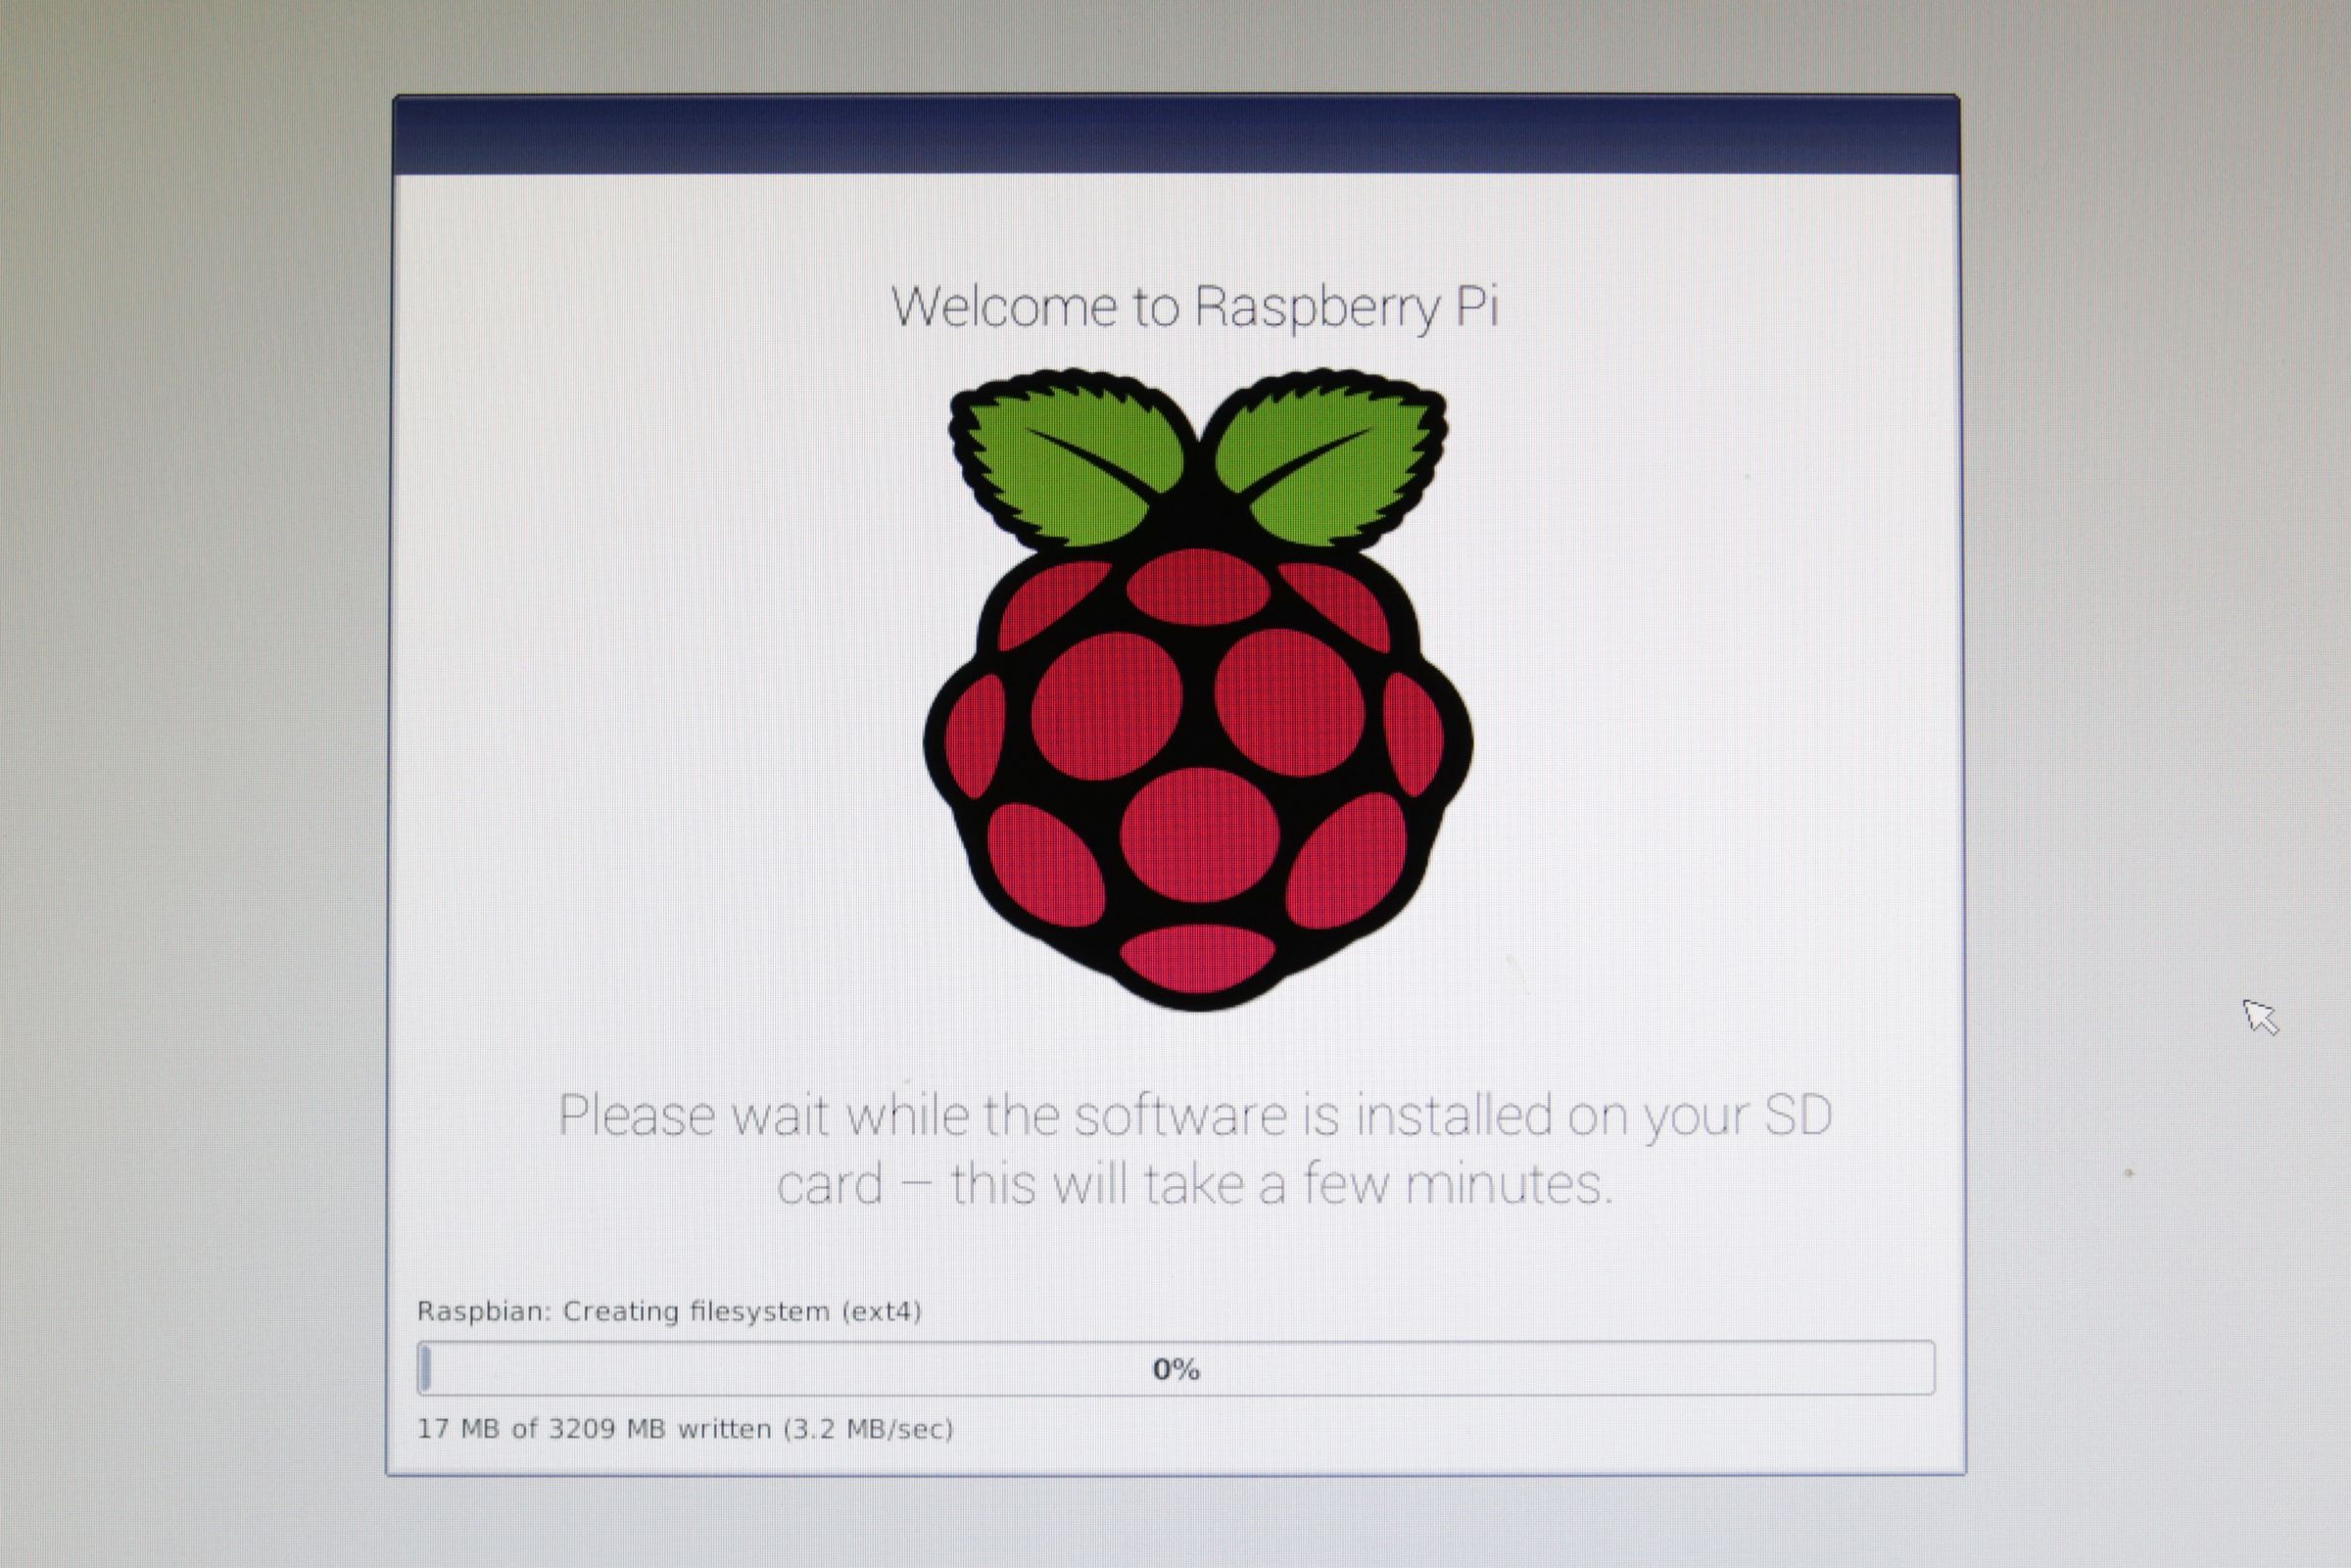Viewport: 2351px width, 1568px height.
Task: Click the 'Welcome to Raspberry Pi' heading
Action: coord(1195,306)
